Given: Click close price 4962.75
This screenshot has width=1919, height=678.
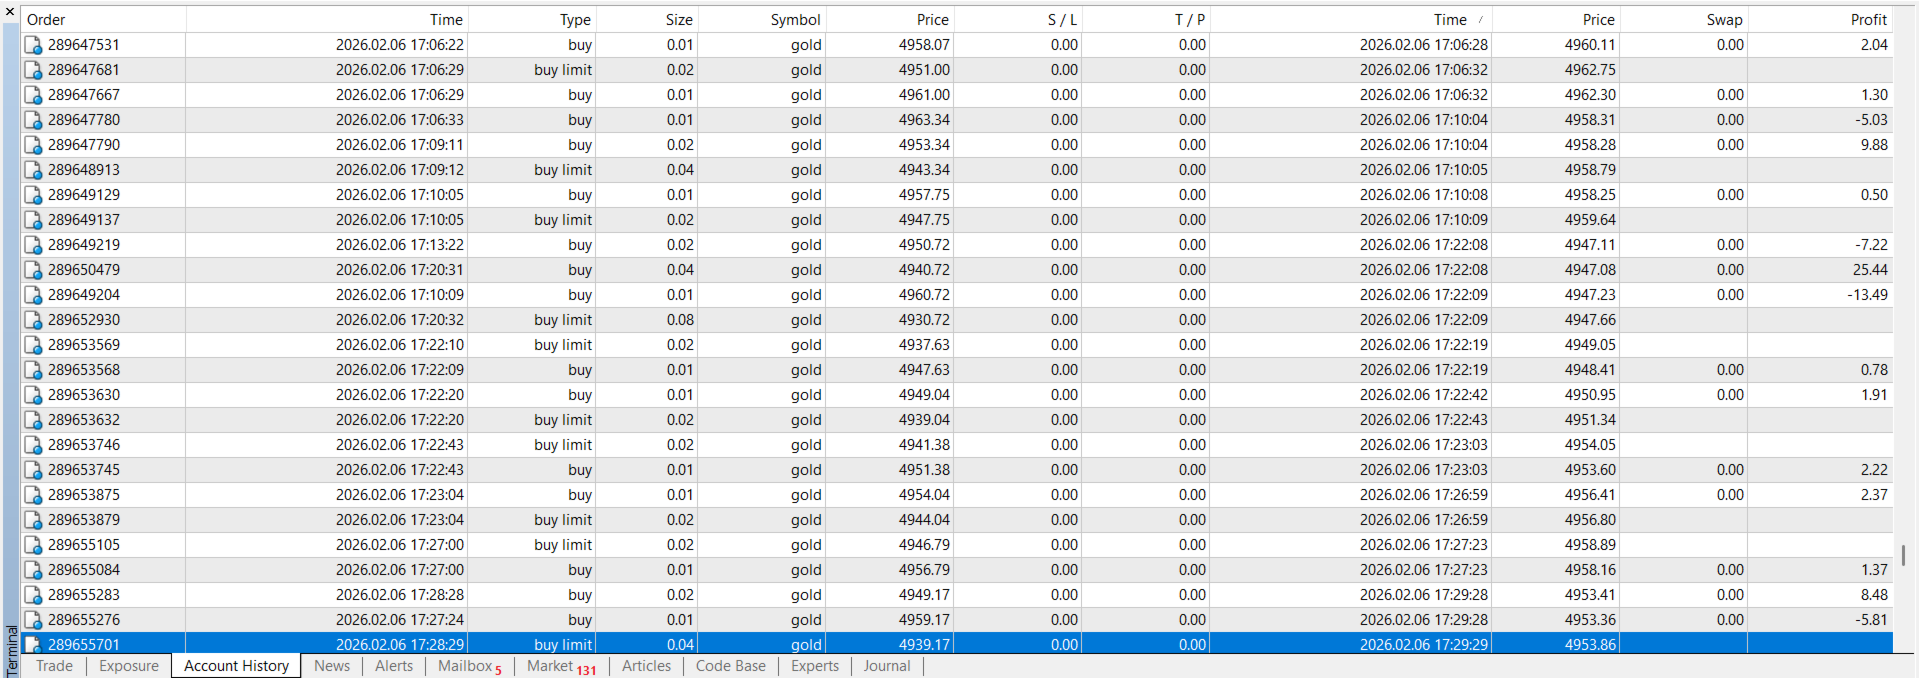Looking at the screenshot, I should pyautogui.click(x=1590, y=70).
